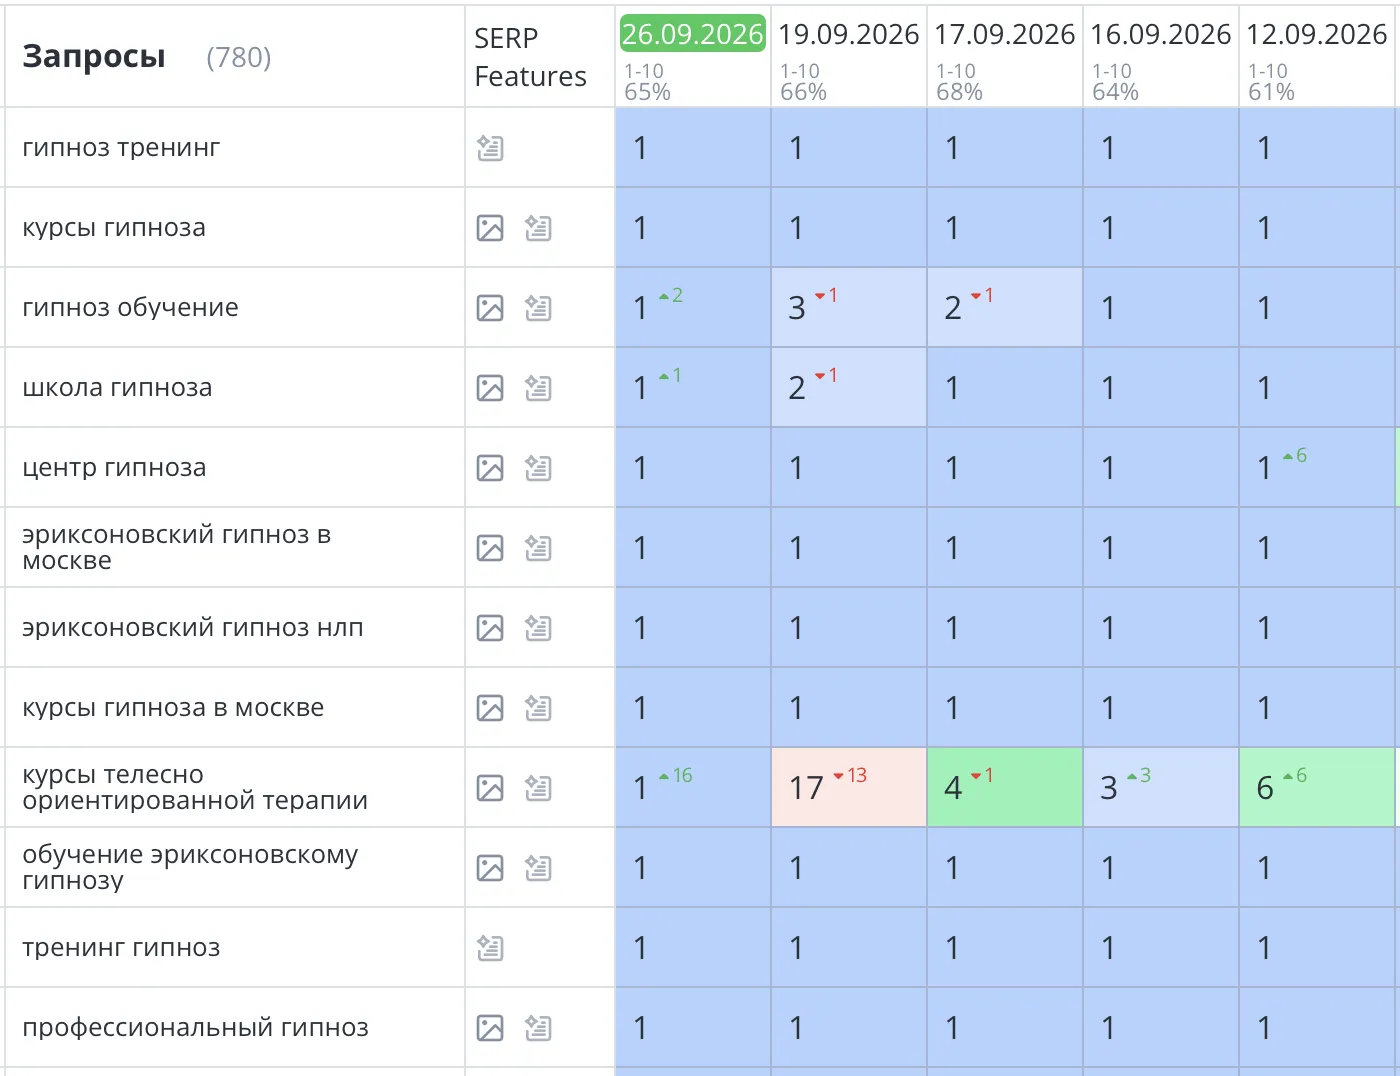Click the news snippet icon for тренинг гипноз
1400x1076 pixels.
(x=490, y=948)
